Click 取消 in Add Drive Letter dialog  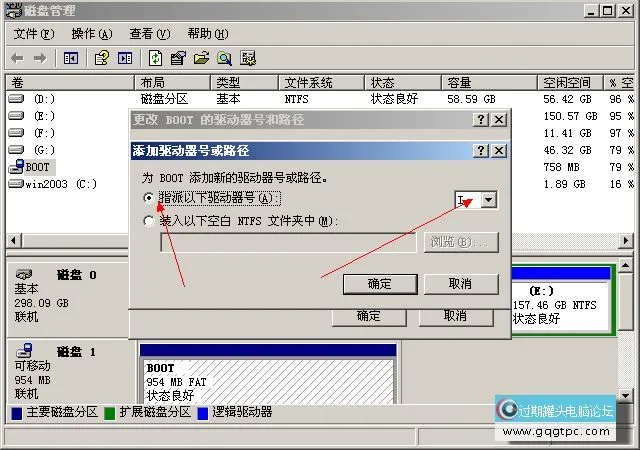click(461, 284)
